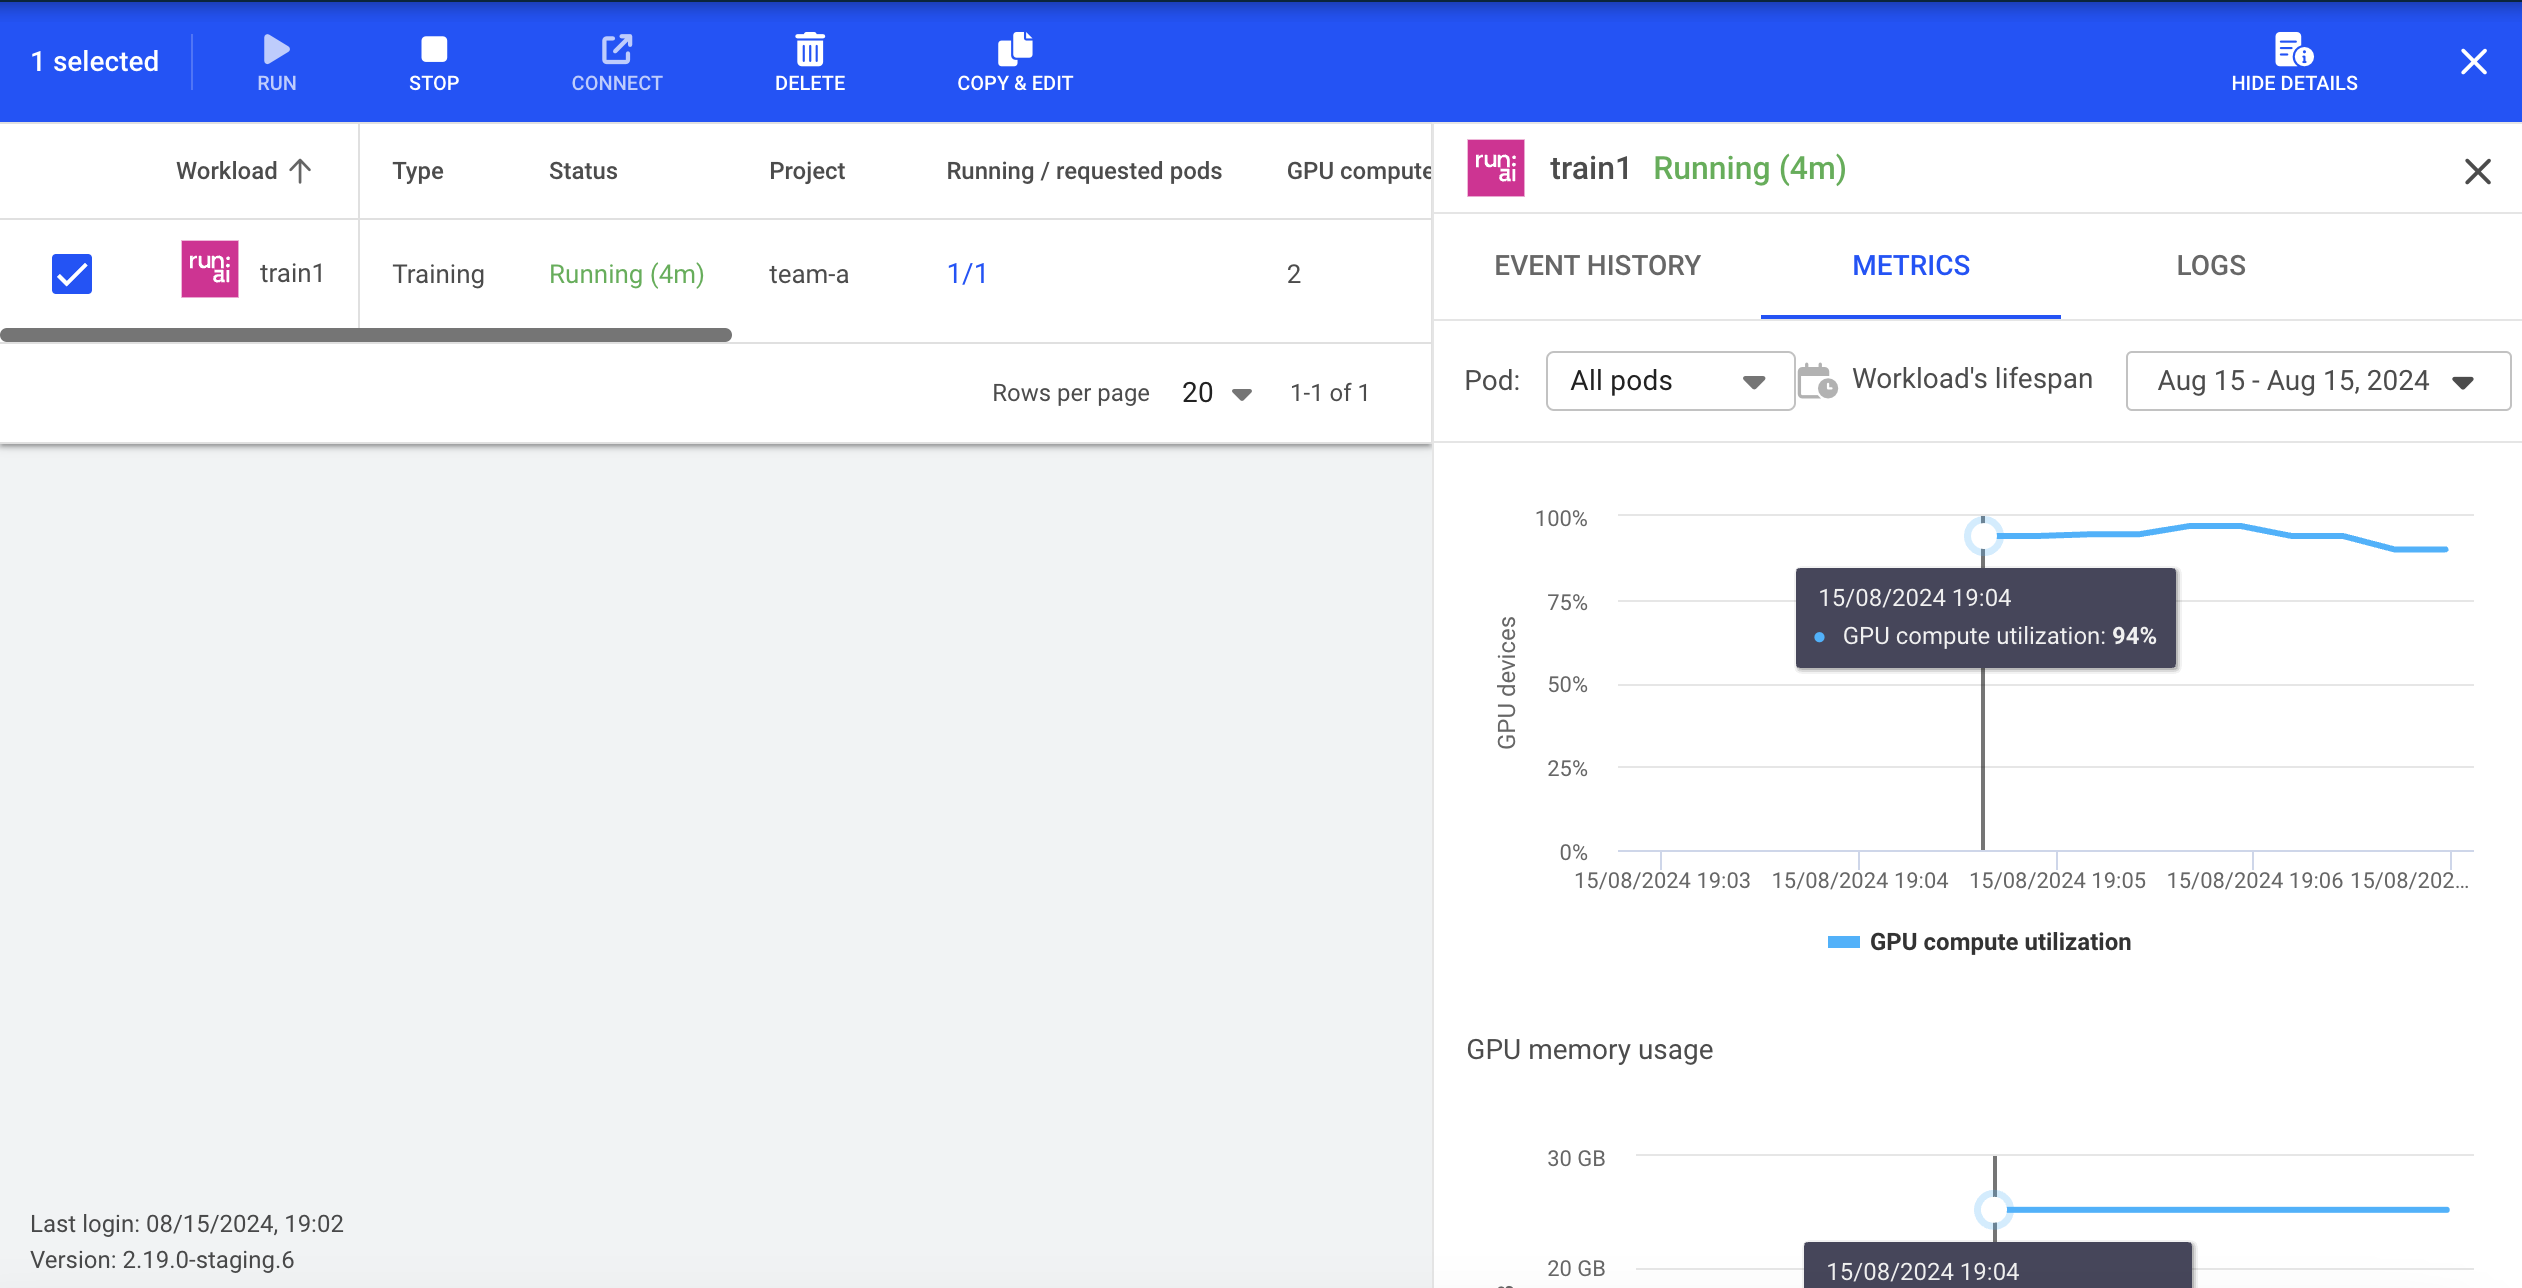2522x1288 pixels.
Task: Click the 15/08/2024 19:06 axis label
Action: [x=2254, y=881]
